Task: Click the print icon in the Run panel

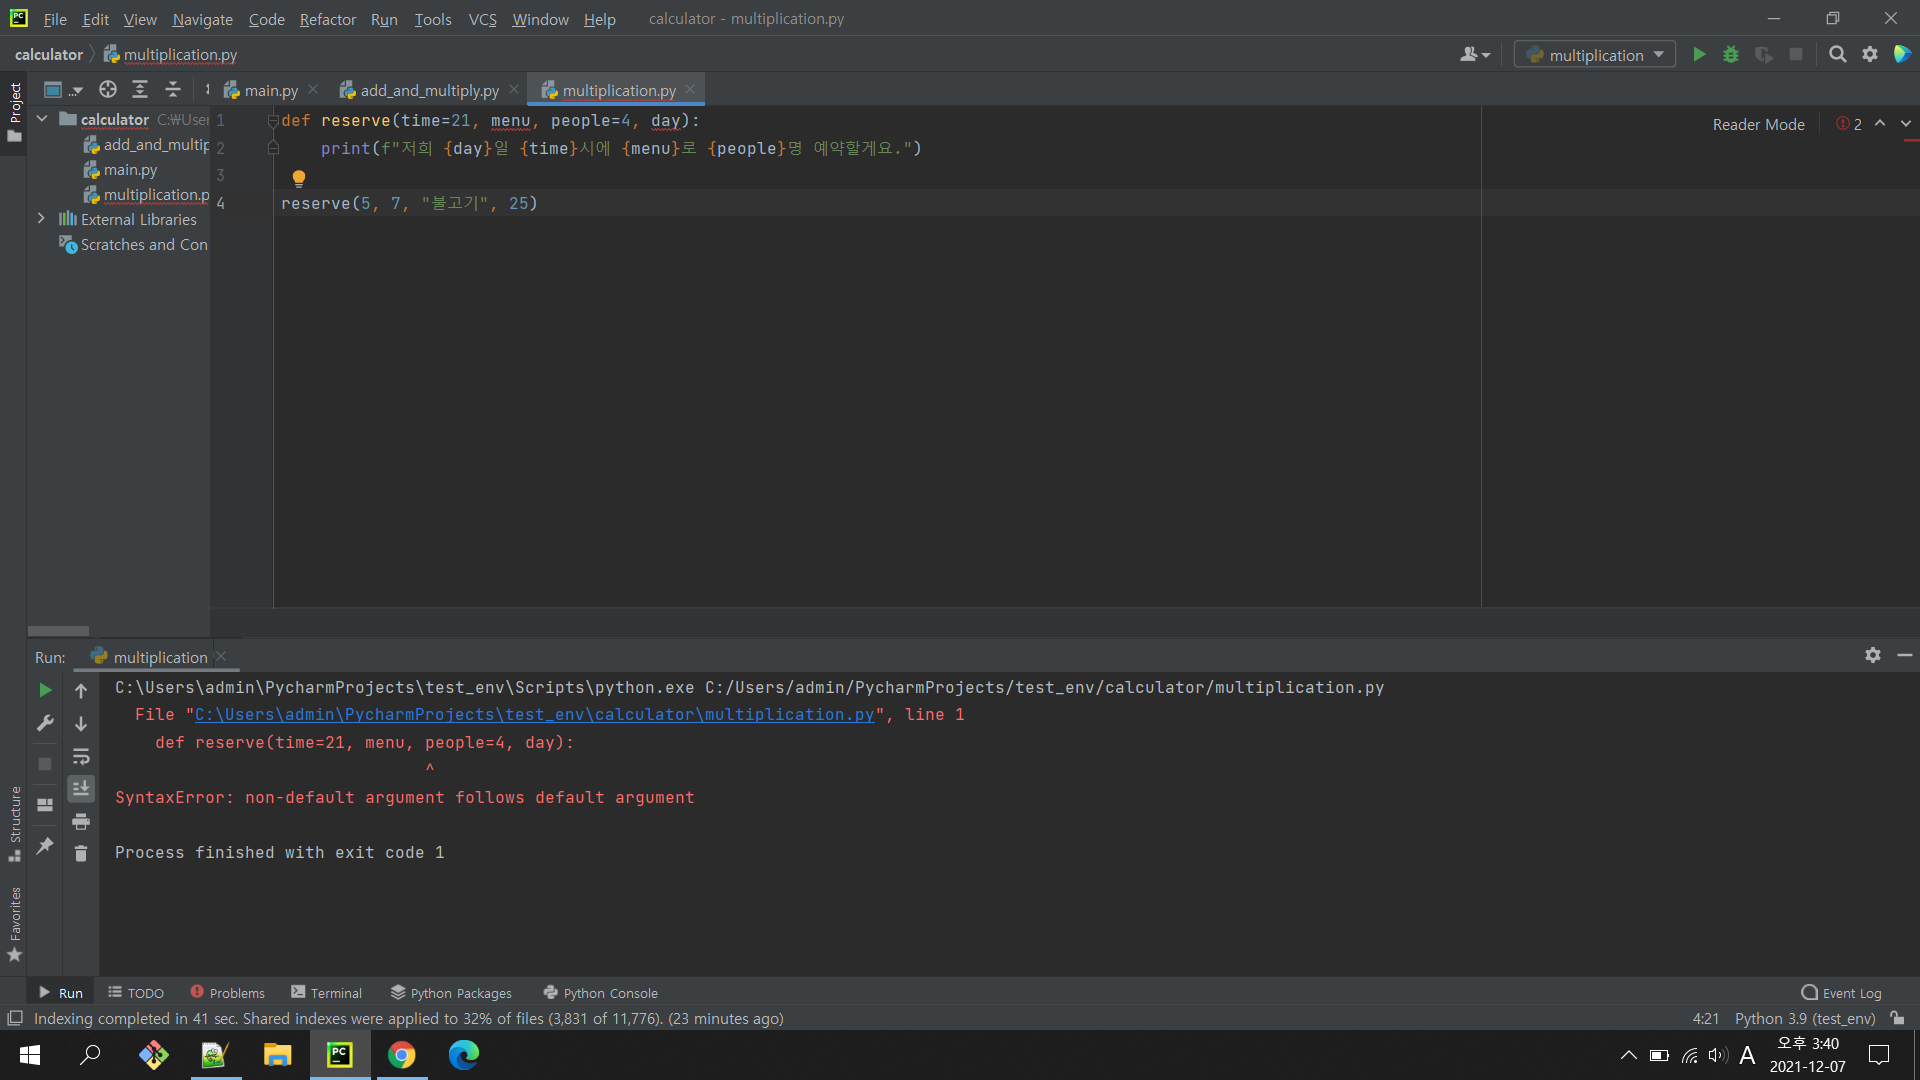Action: tap(81, 821)
